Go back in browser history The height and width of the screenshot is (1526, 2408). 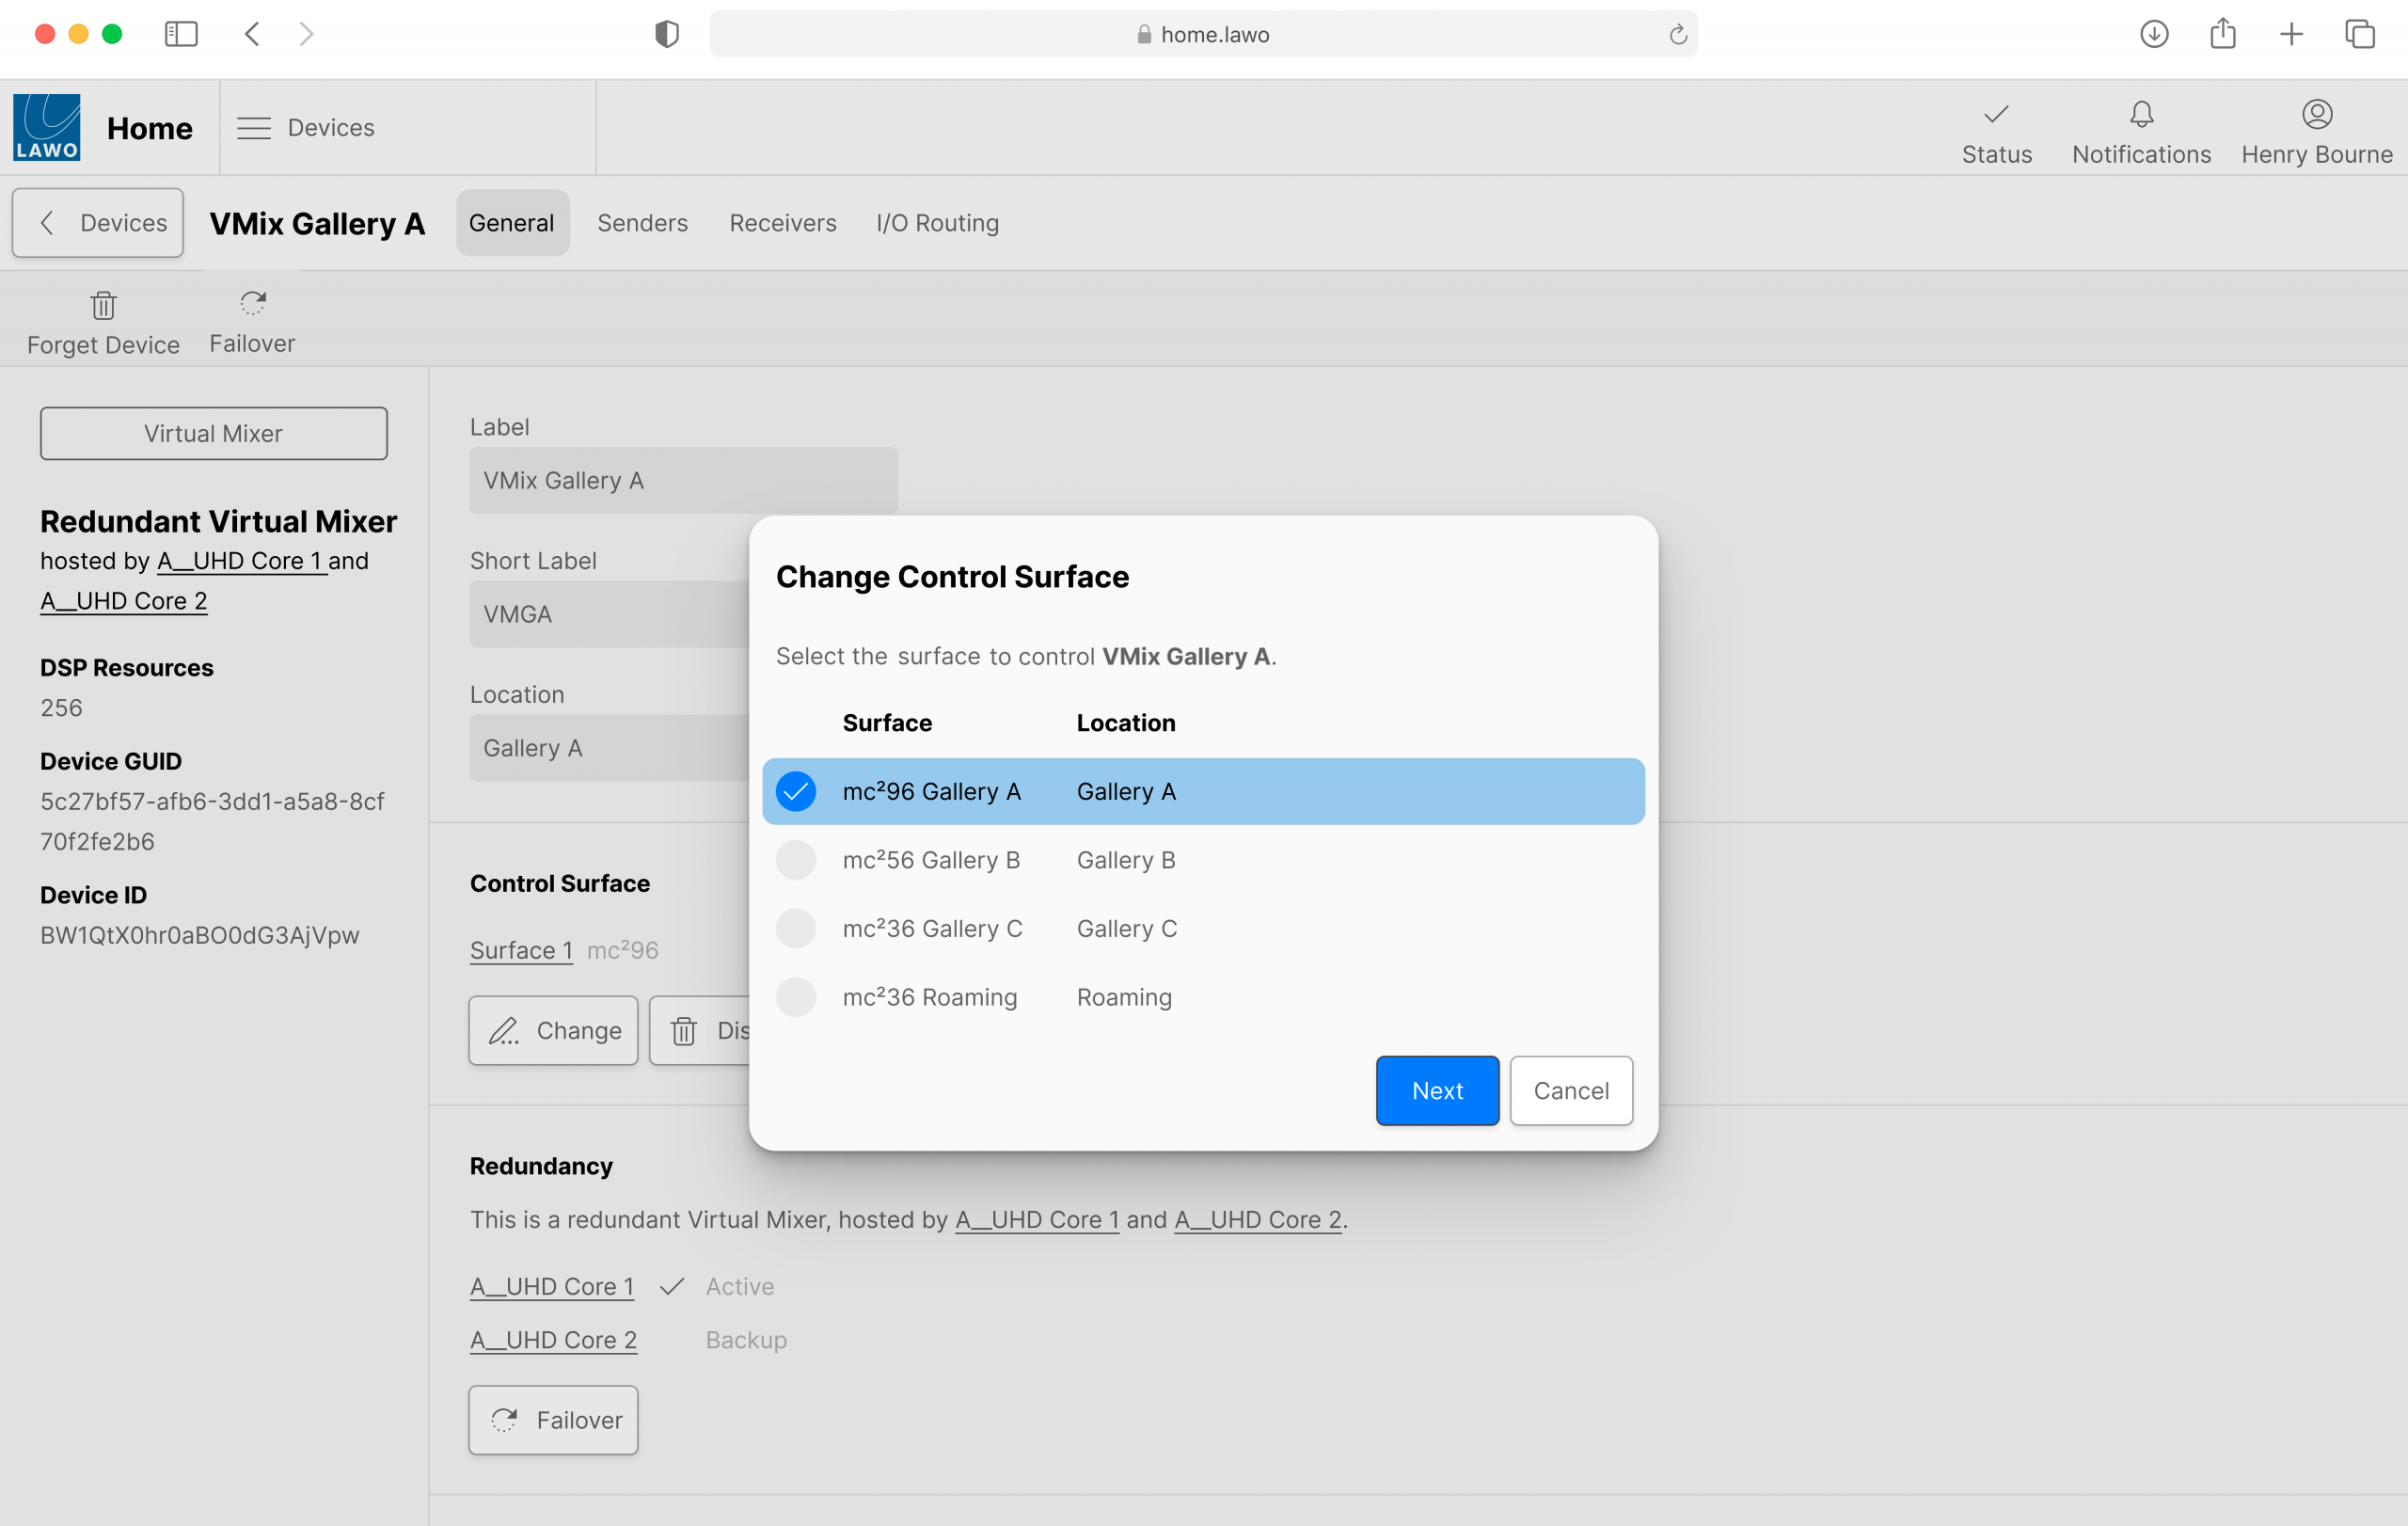pyautogui.click(x=252, y=34)
